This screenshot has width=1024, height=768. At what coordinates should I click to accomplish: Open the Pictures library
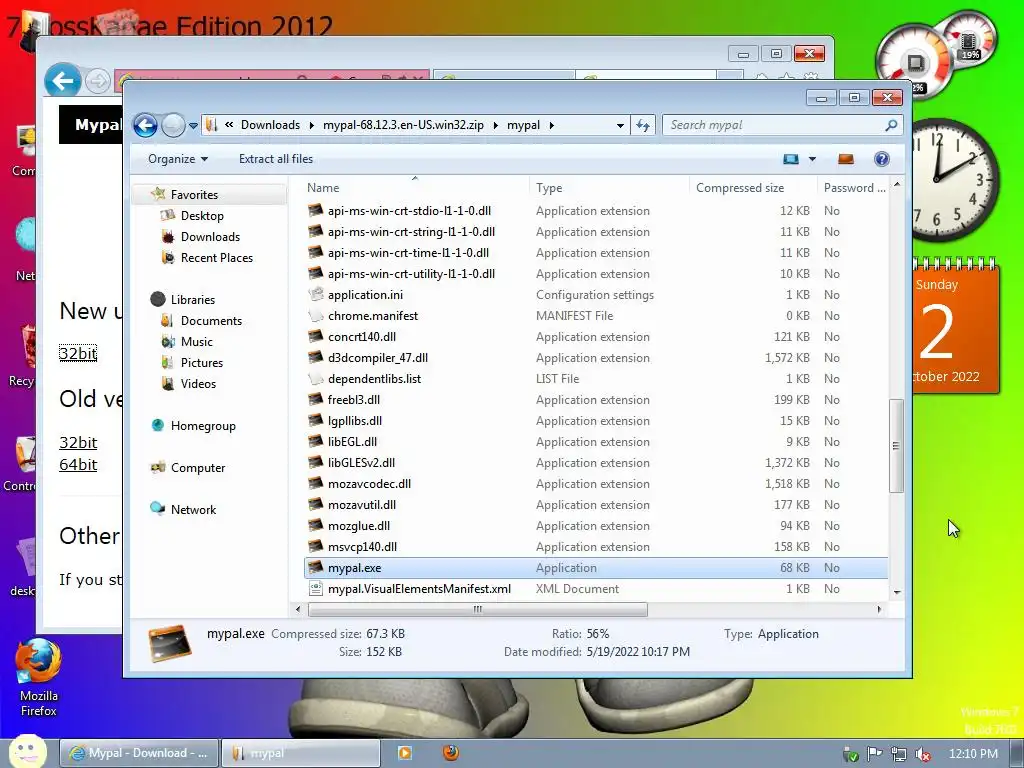click(x=202, y=362)
